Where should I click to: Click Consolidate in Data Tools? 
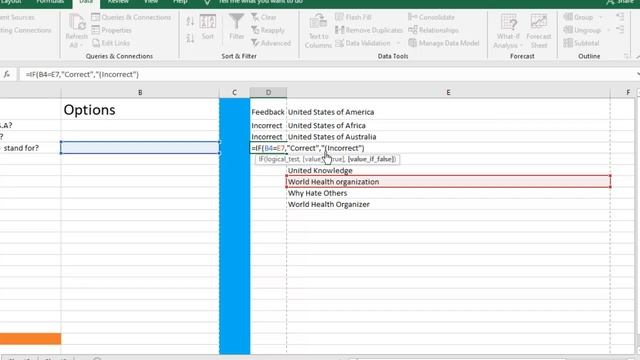tap(431, 17)
